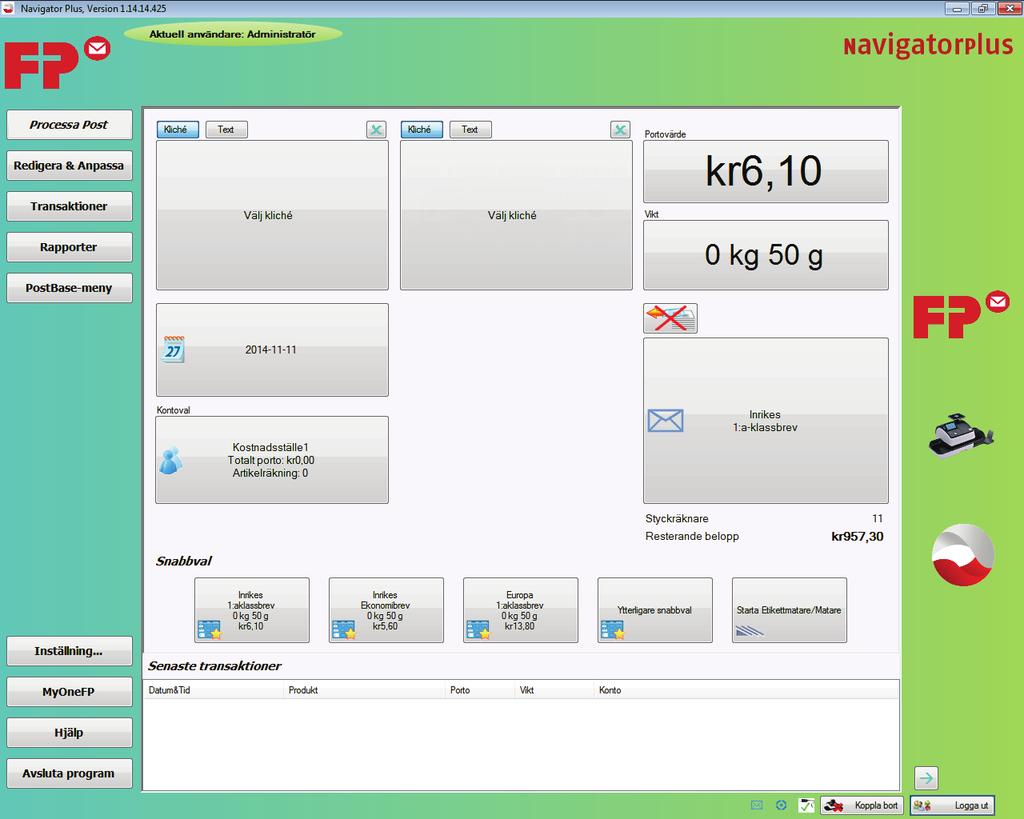Screen dimensions: 1024x819
Task: Open Hjälp help
Action: point(69,733)
